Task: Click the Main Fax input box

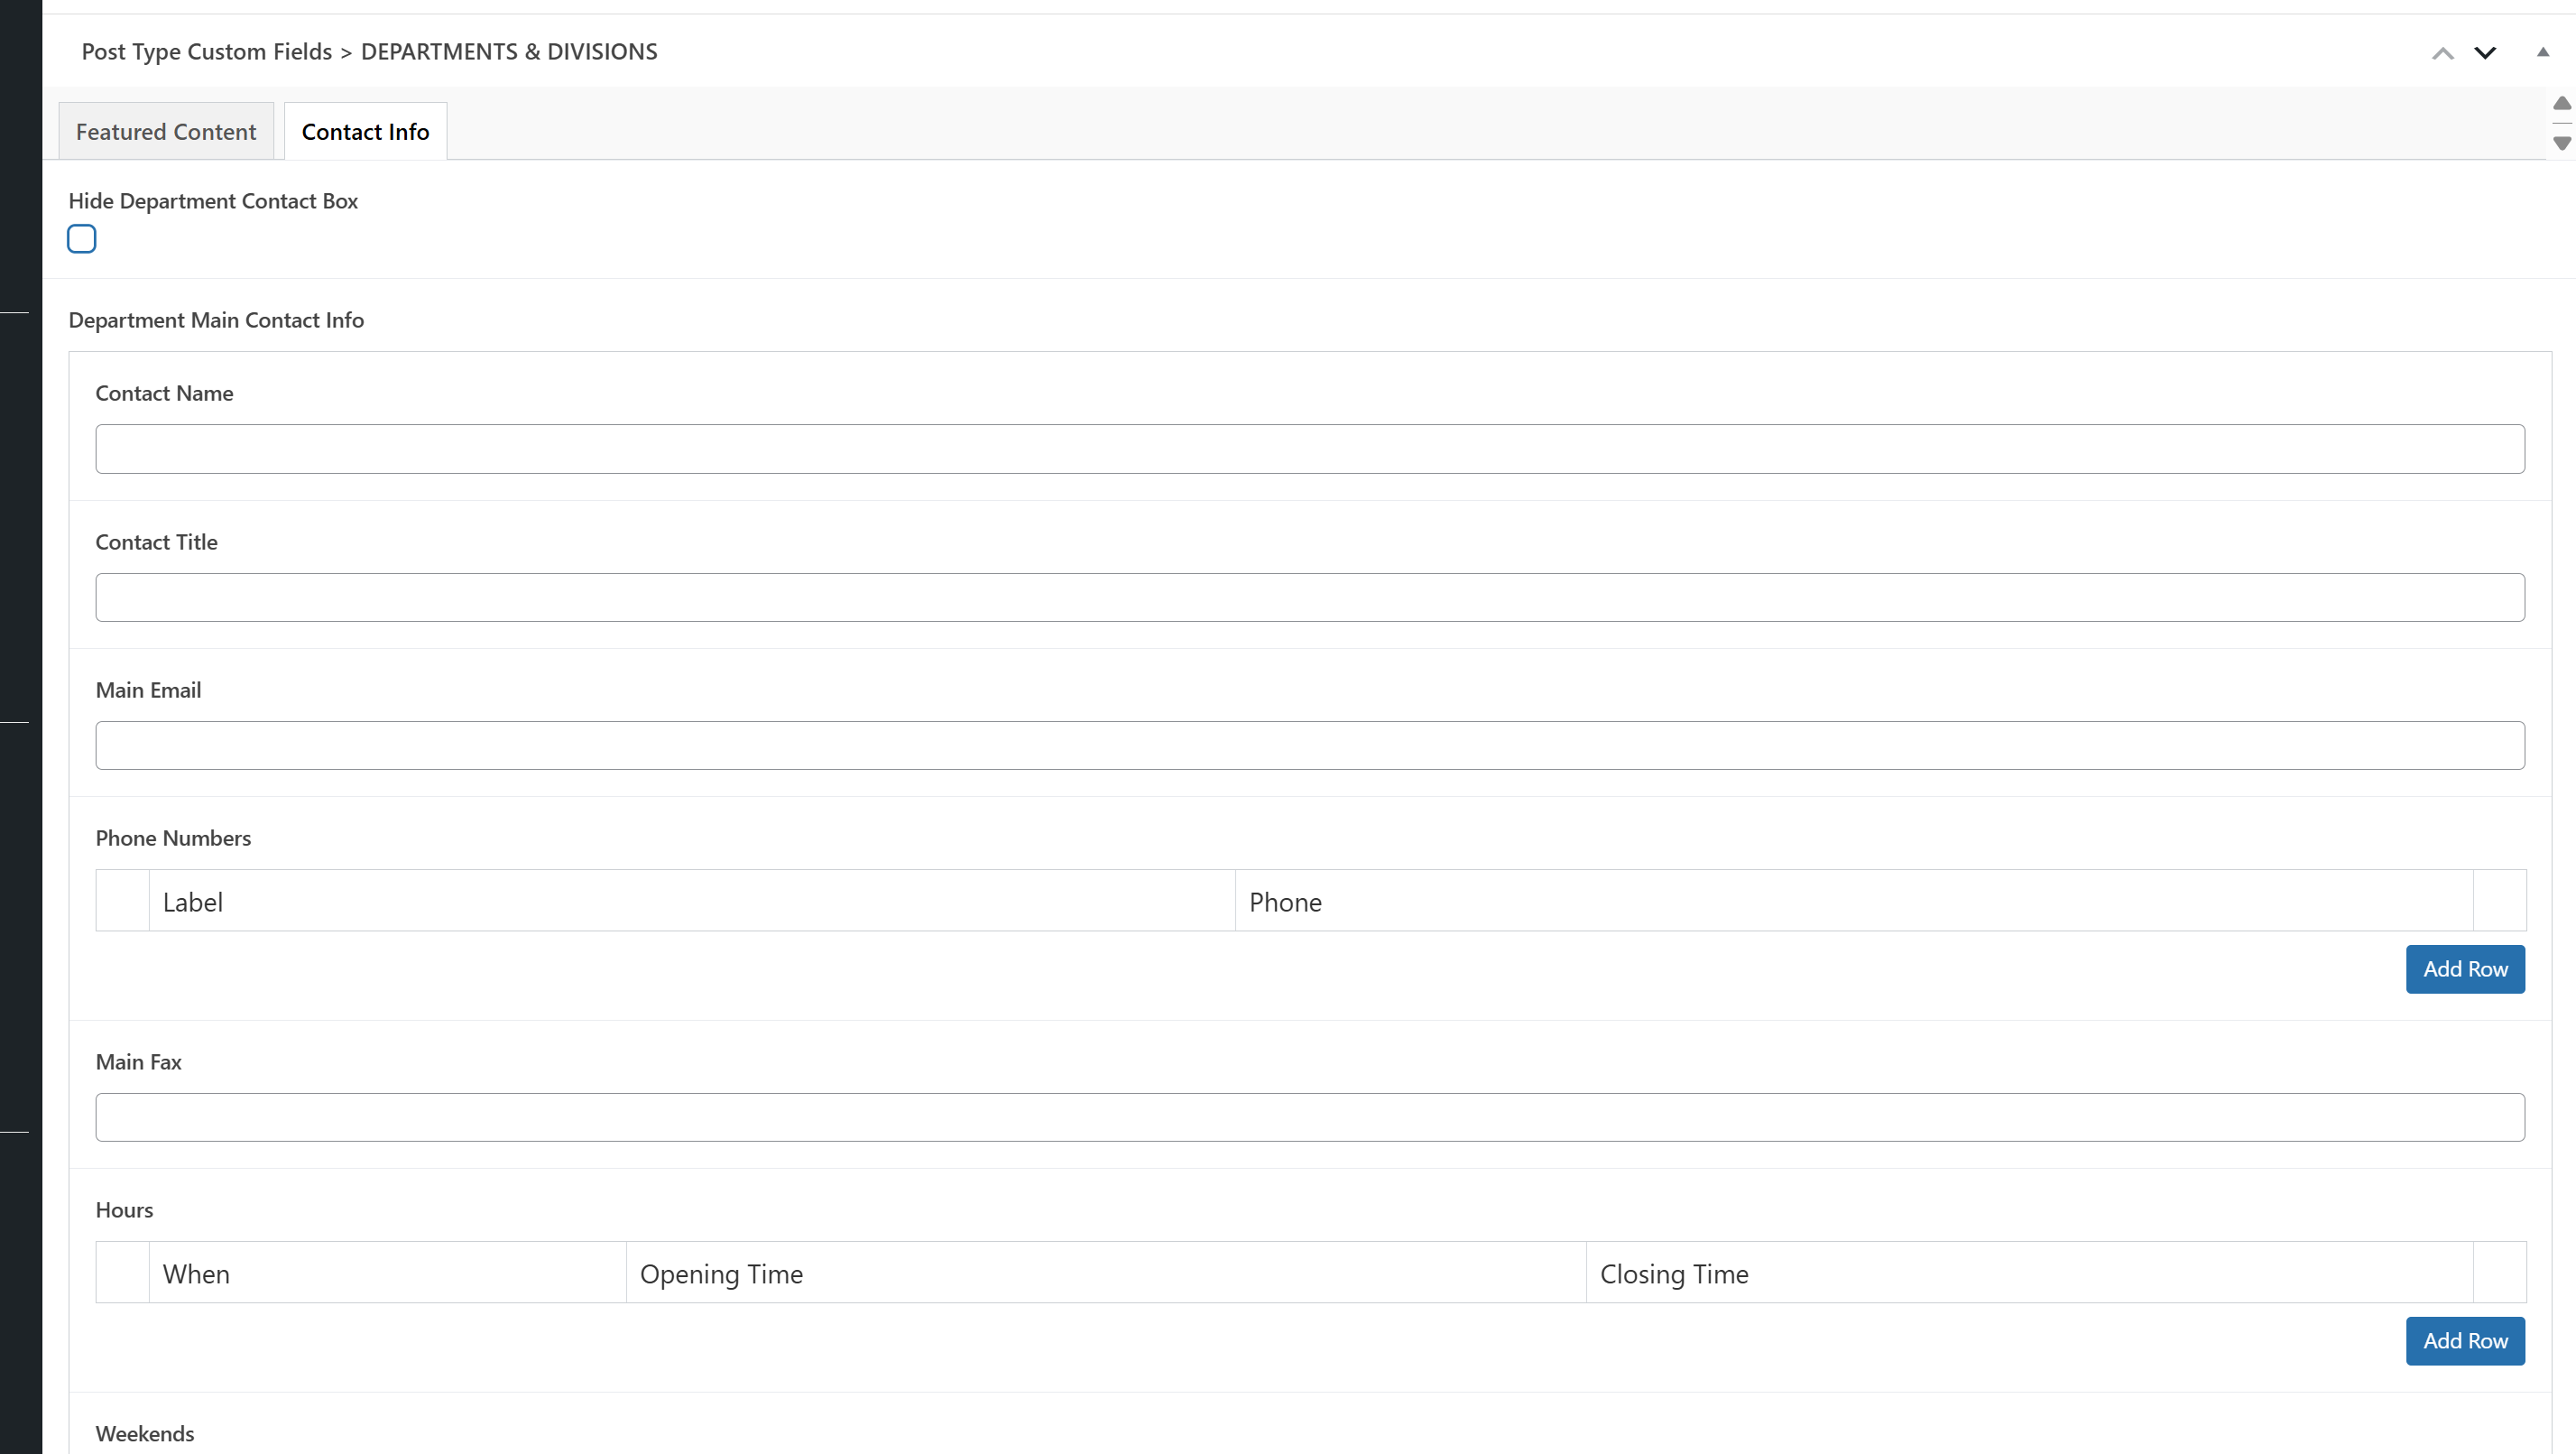Action: (x=1310, y=1118)
